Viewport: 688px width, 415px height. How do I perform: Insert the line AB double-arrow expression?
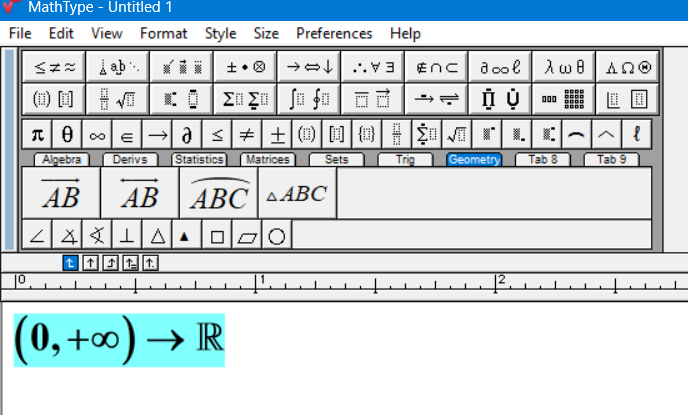(140, 193)
